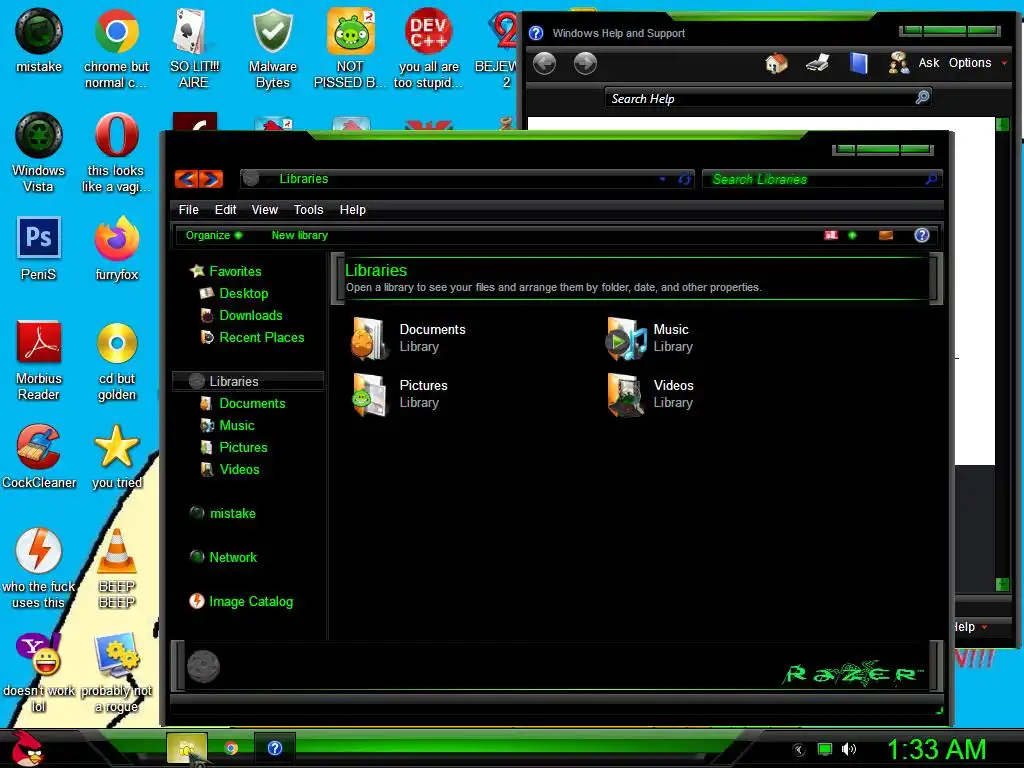This screenshot has width=1024, height=768.
Task: Click the Explorer taskbar button
Action: click(187, 748)
